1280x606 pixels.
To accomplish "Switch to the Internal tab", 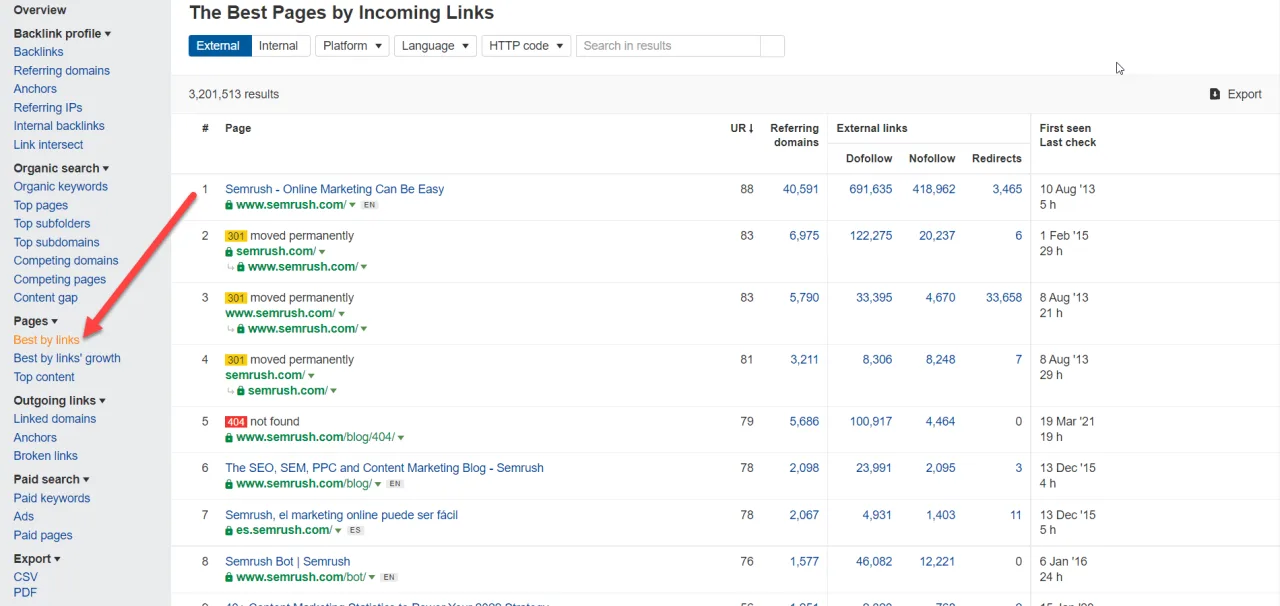I will point(279,45).
